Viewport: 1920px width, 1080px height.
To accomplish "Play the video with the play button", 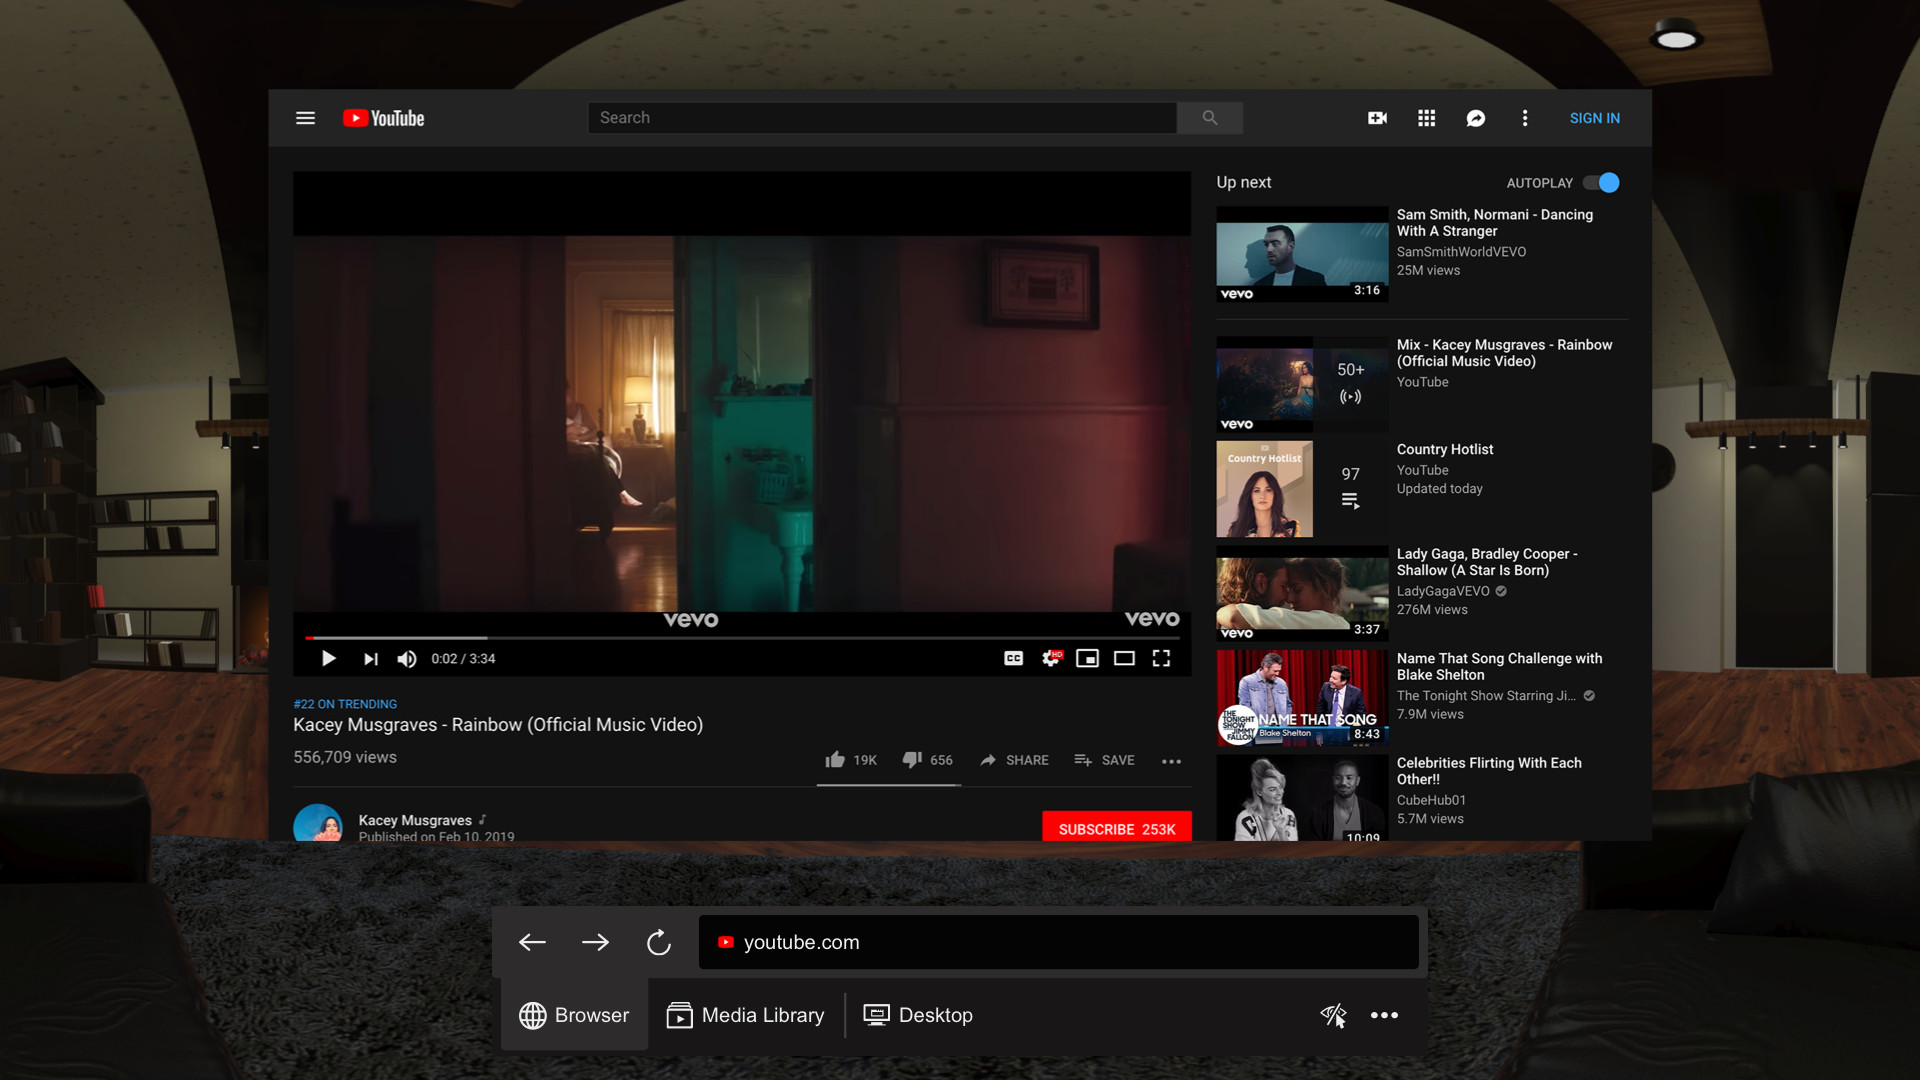I will tap(328, 658).
